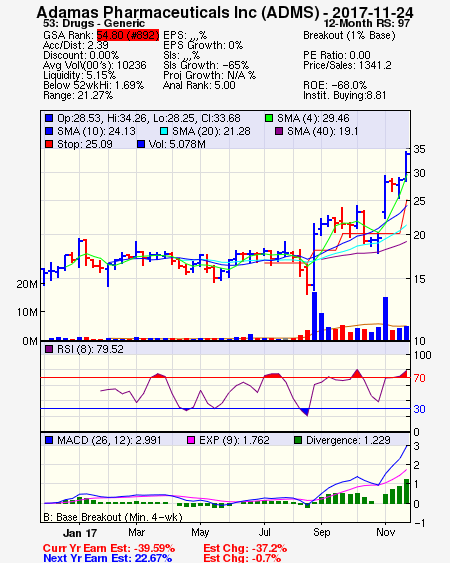Click the 35 price axis label
This screenshot has height=563, width=450.
click(419, 149)
